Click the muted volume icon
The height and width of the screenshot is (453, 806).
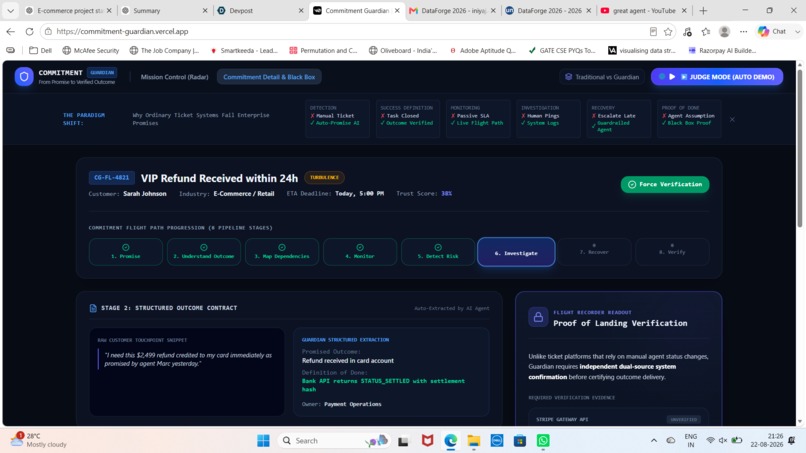point(723,441)
